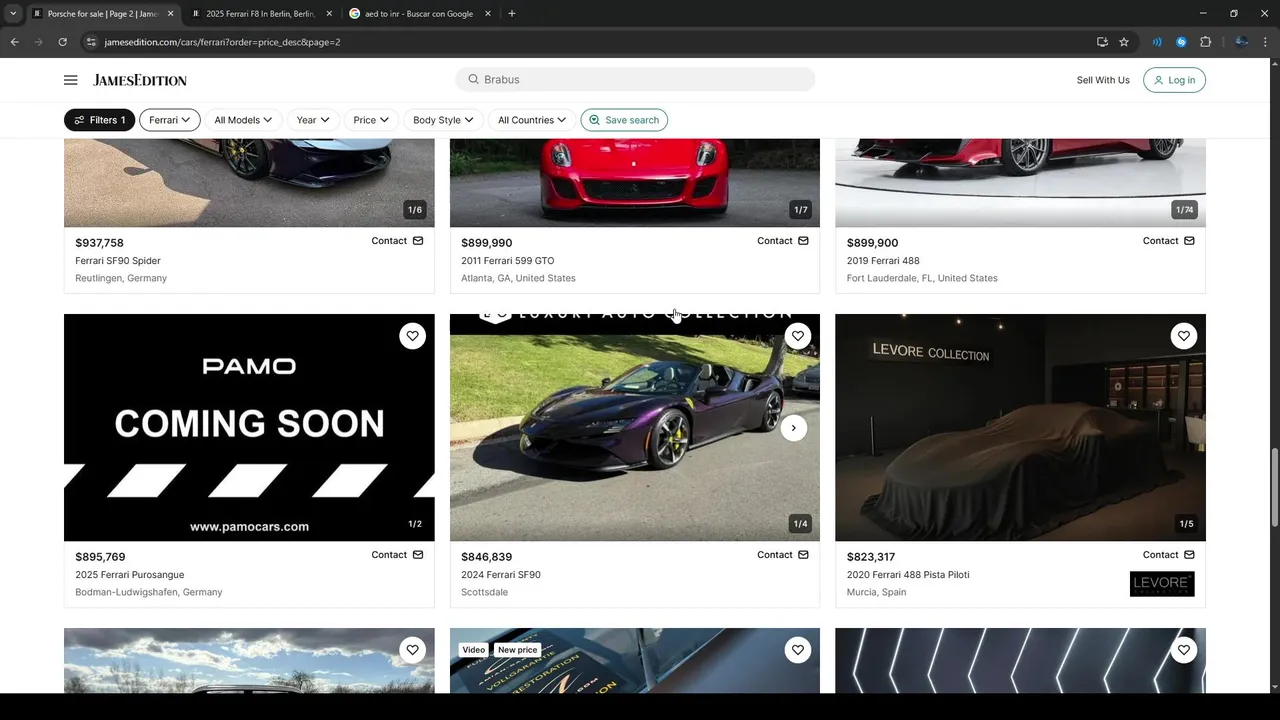Viewport: 1280px width, 720px height.
Task: View site information icon in address bar
Action: (91, 42)
